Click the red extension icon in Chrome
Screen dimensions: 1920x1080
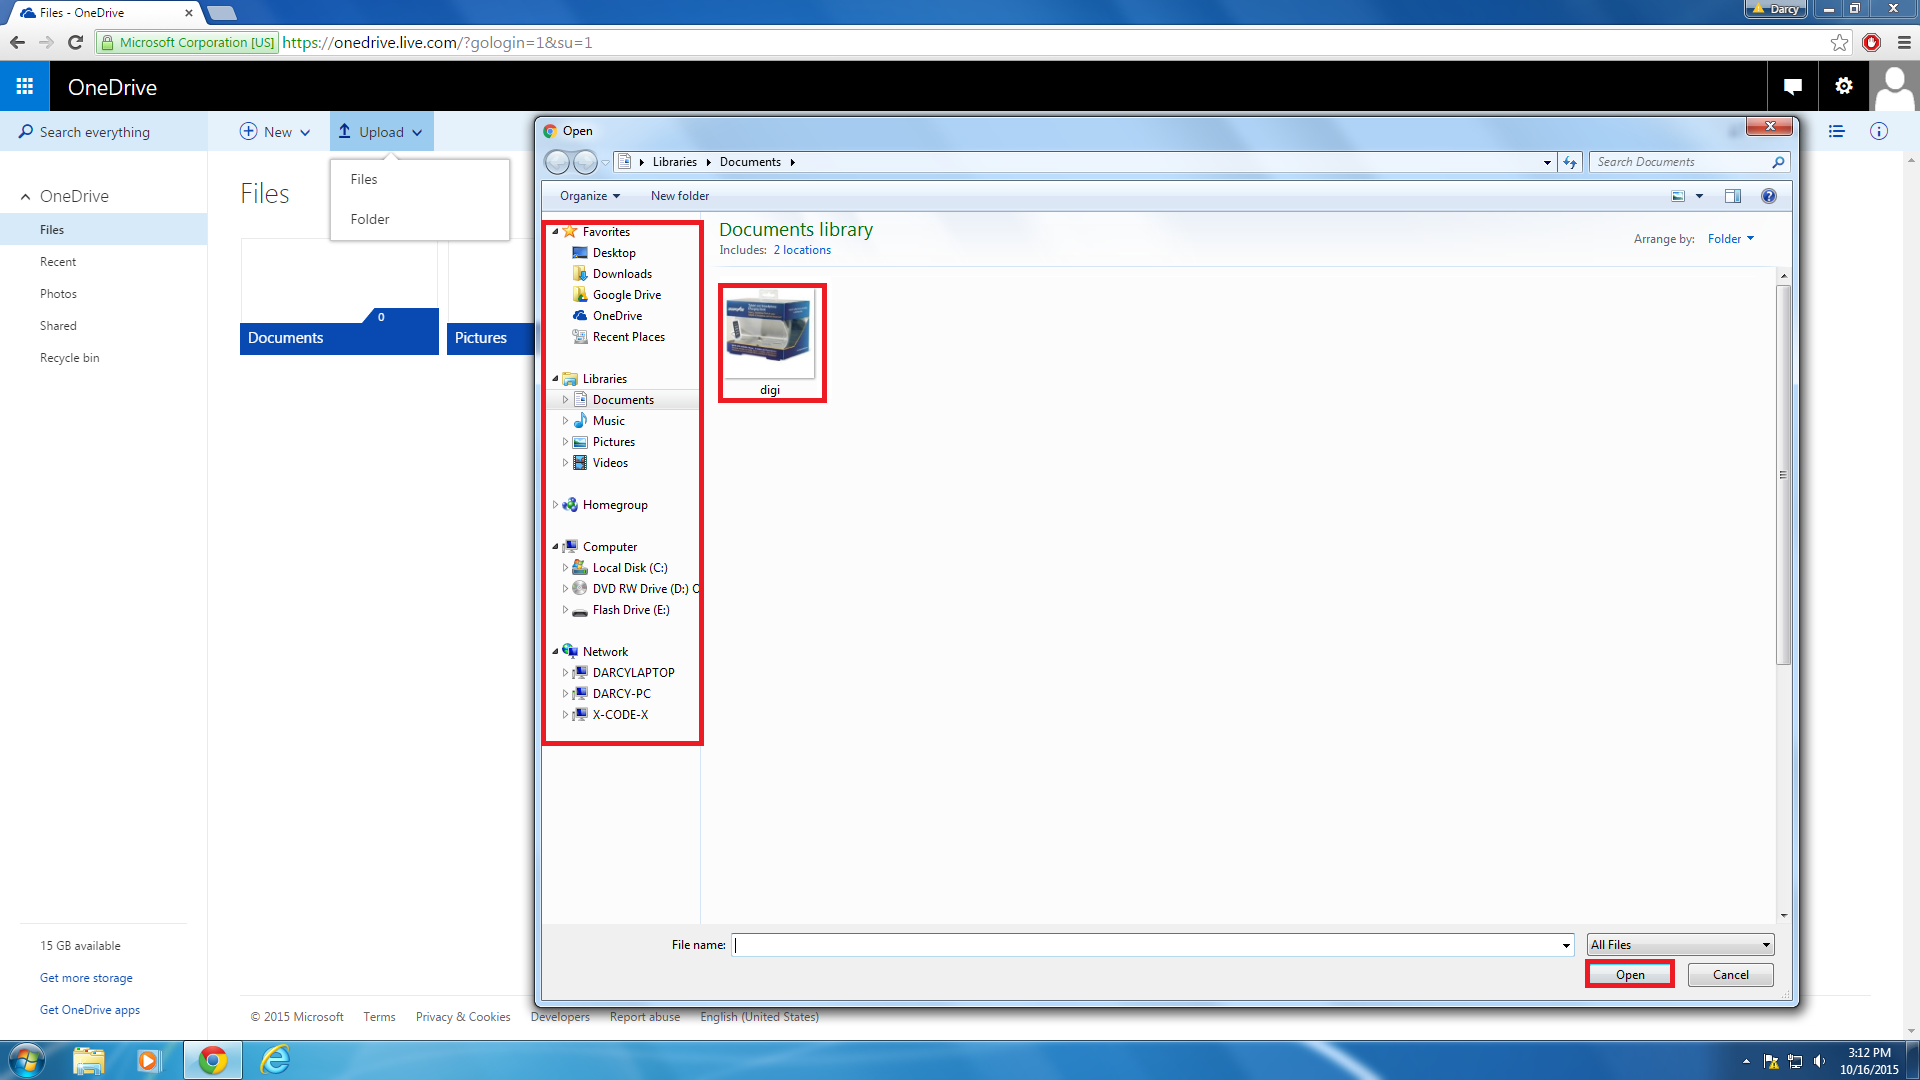click(1871, 42)
